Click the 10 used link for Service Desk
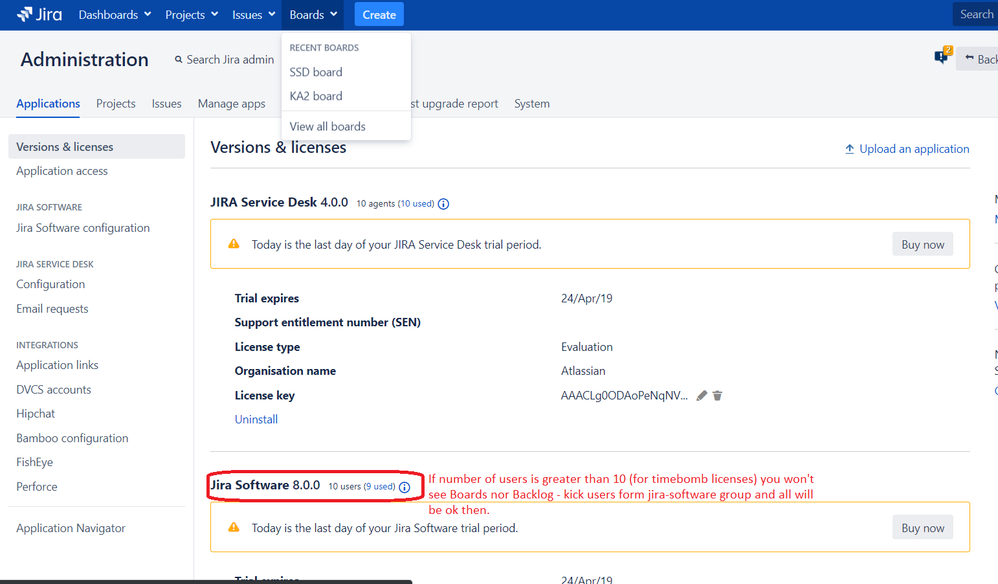Viewport: 998px width, 584px height. coord(416,204)
